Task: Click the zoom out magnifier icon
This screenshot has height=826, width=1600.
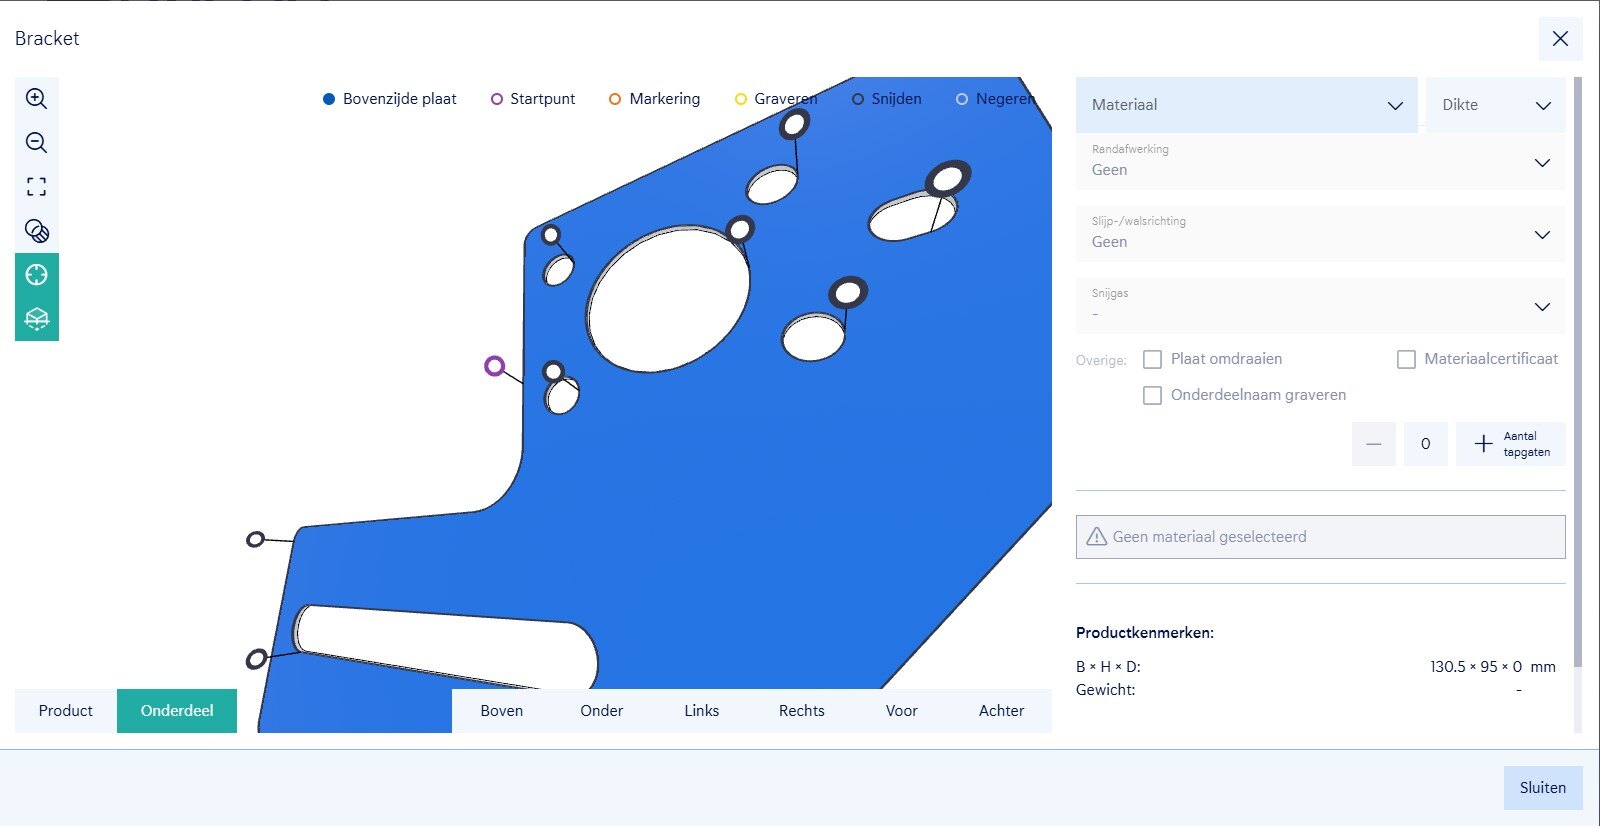Action: click(x=36, y=143)
